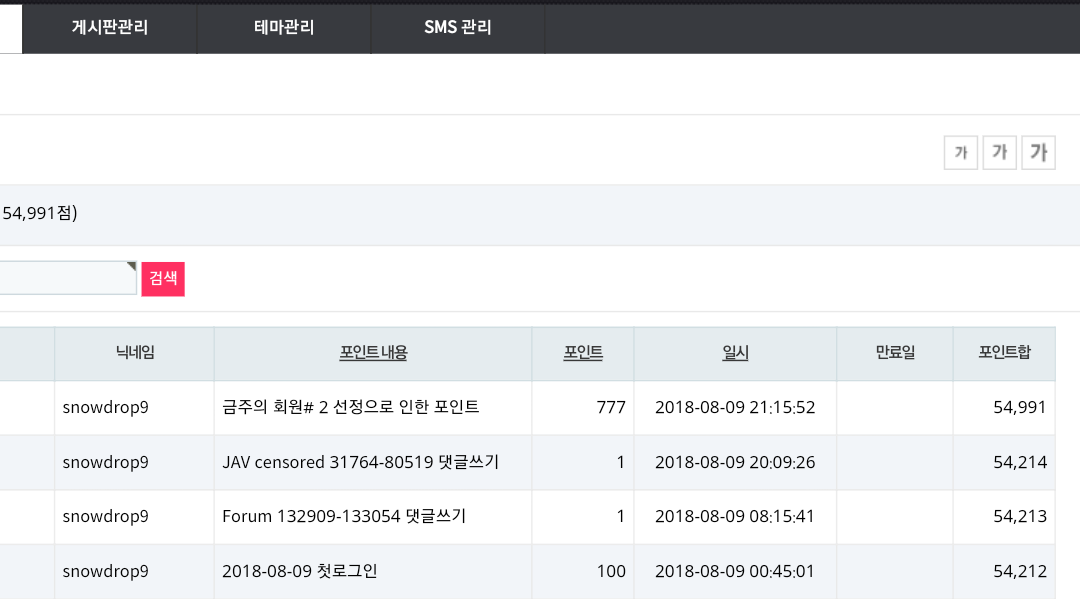Sort table by 포인트 내용 column

click(373, 353)
